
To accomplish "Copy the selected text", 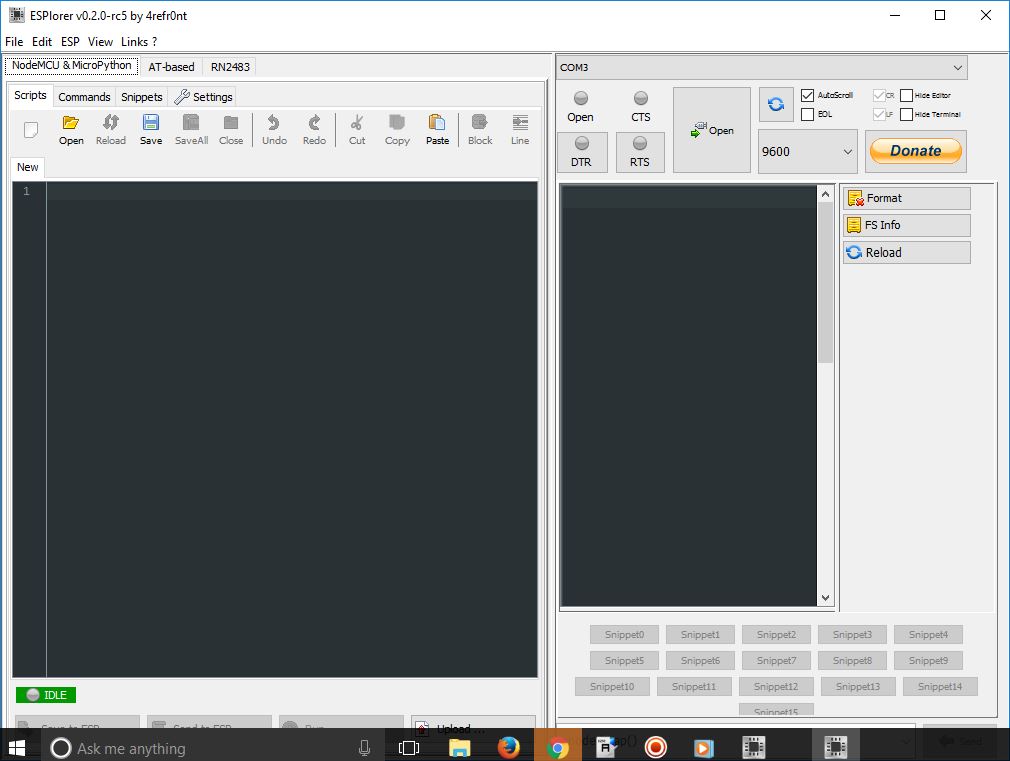I will [397, 130].
